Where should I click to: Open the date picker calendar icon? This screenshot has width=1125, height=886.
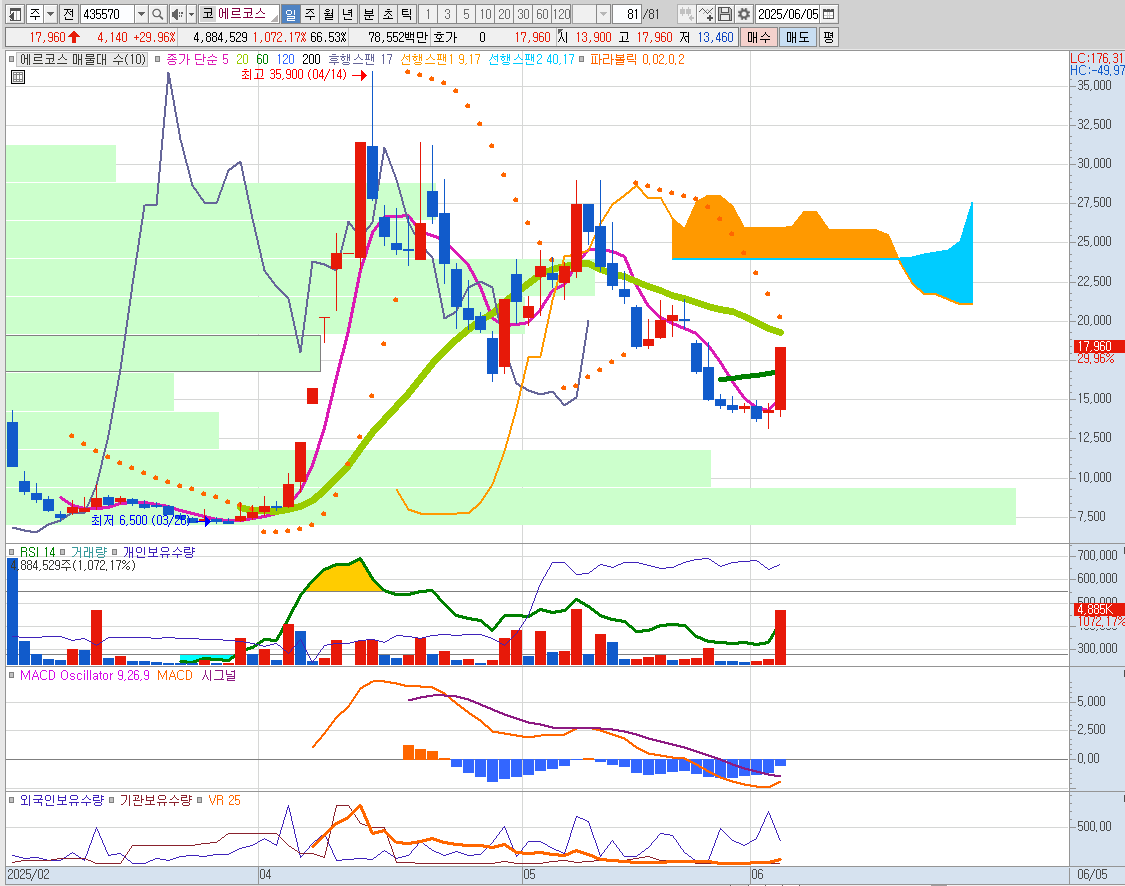coord(829,14)
